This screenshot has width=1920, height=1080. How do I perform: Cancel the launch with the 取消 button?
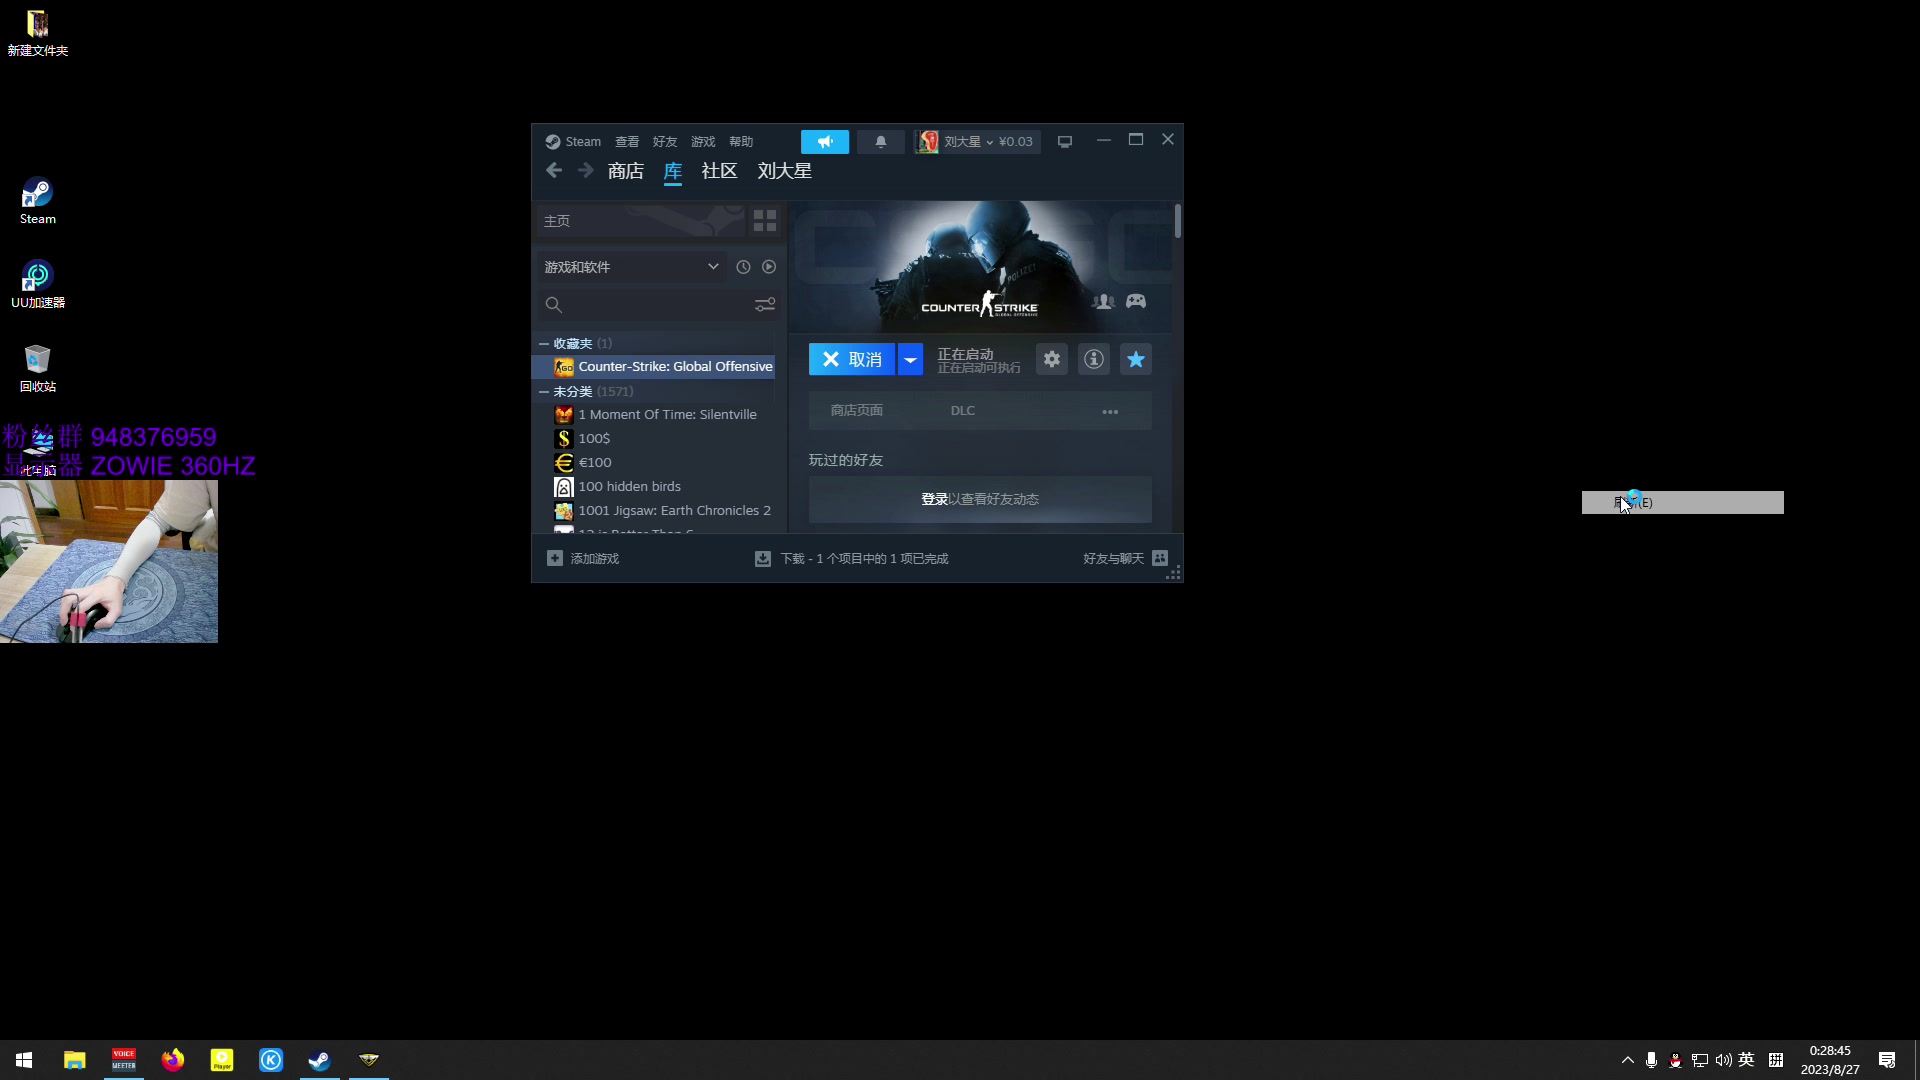(852, 359)
